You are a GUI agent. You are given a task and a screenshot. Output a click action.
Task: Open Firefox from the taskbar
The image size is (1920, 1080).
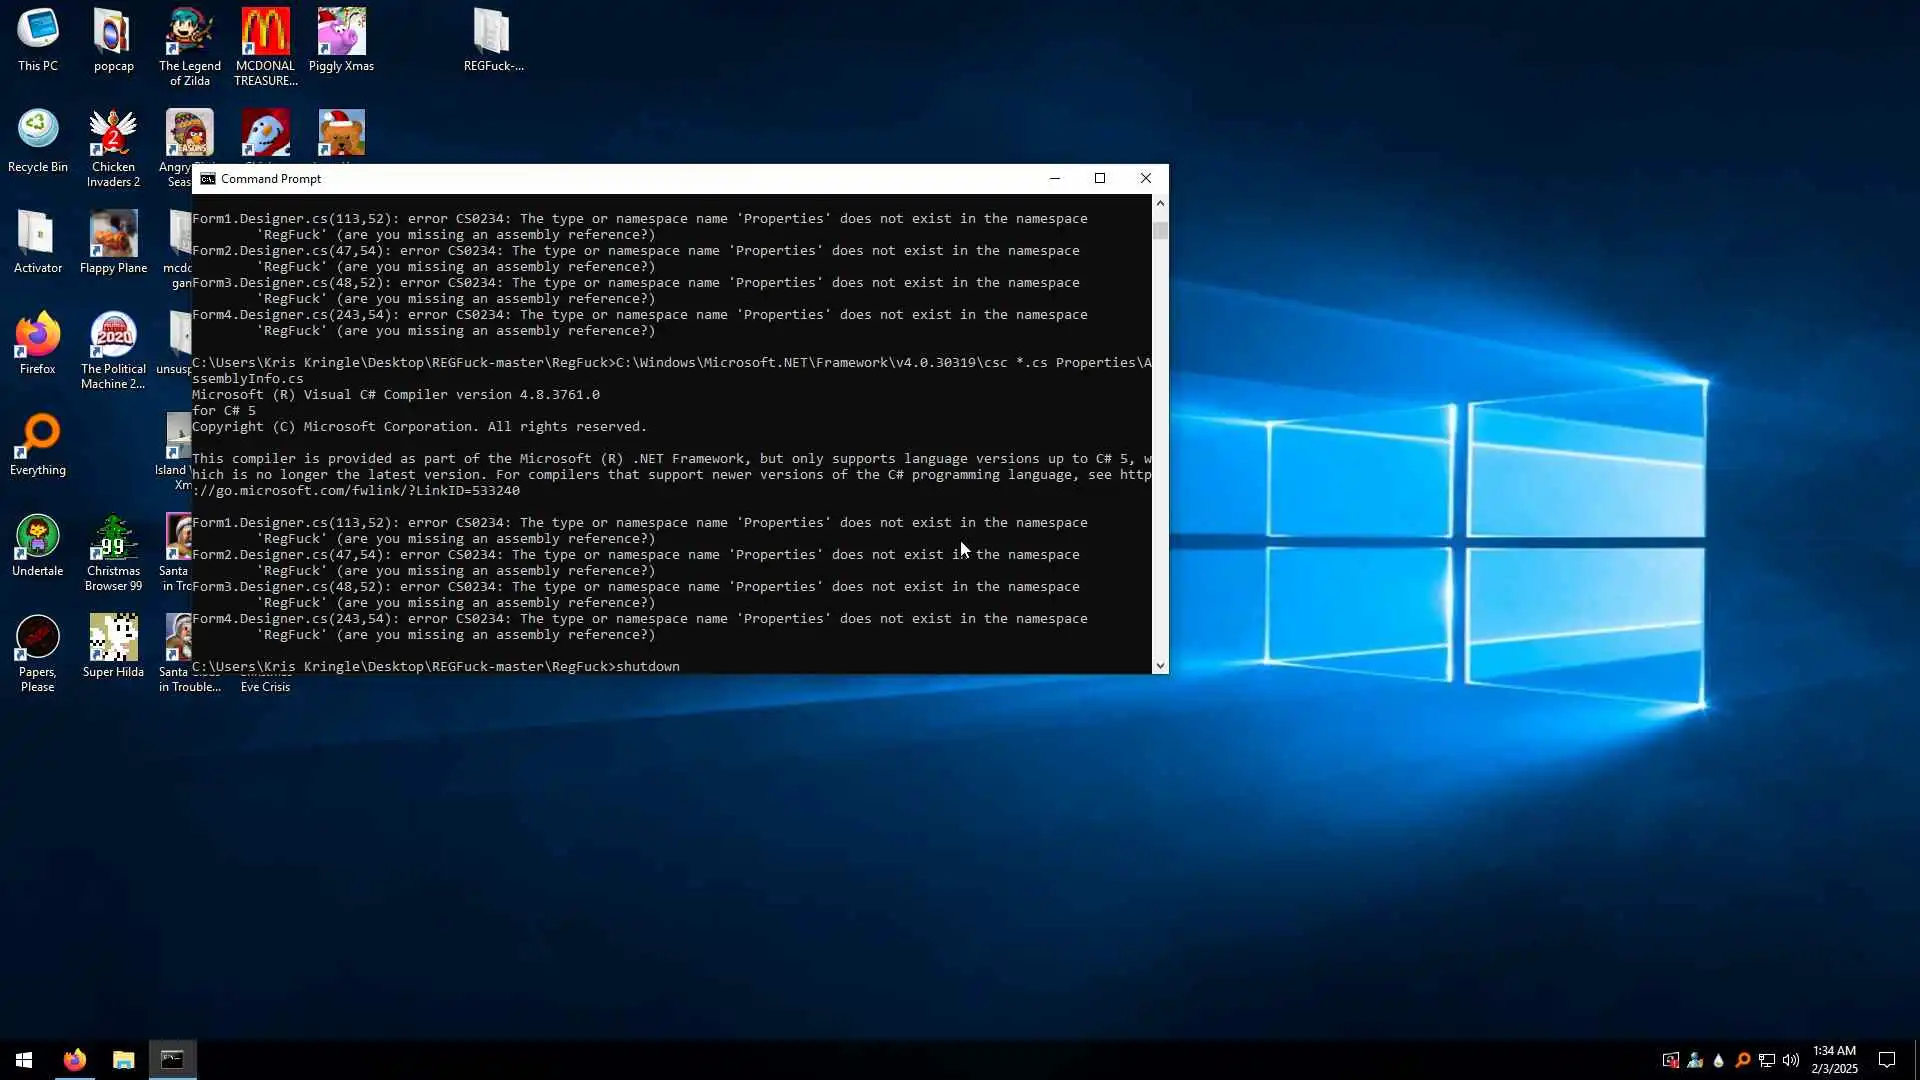pyautogui.click(x=75, y=1060)
